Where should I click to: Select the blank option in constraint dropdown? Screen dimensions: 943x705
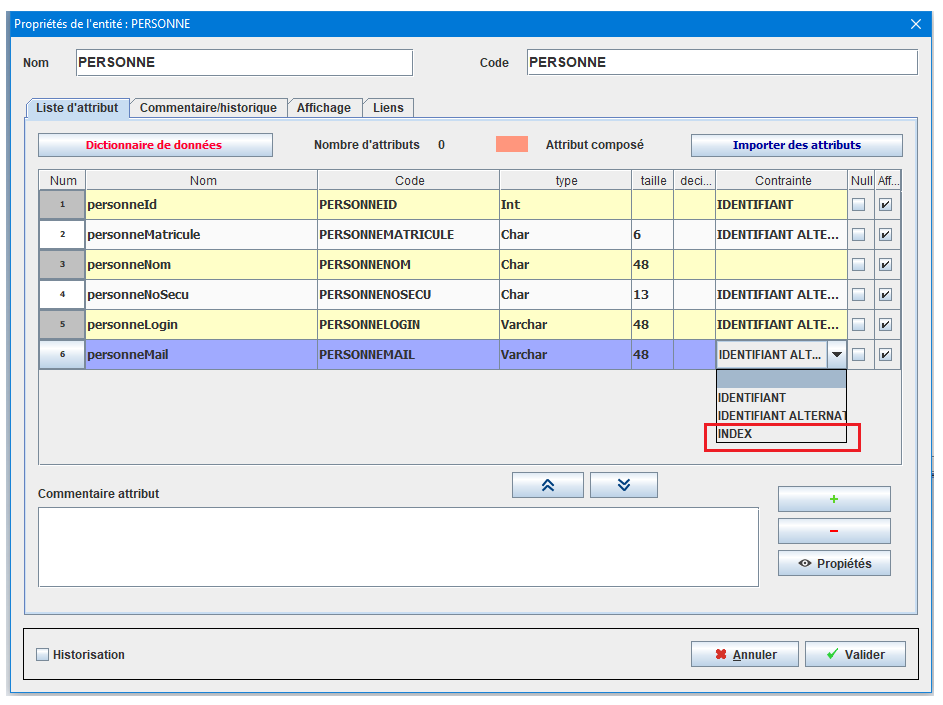pyautogui.click(x=781, y=380)
